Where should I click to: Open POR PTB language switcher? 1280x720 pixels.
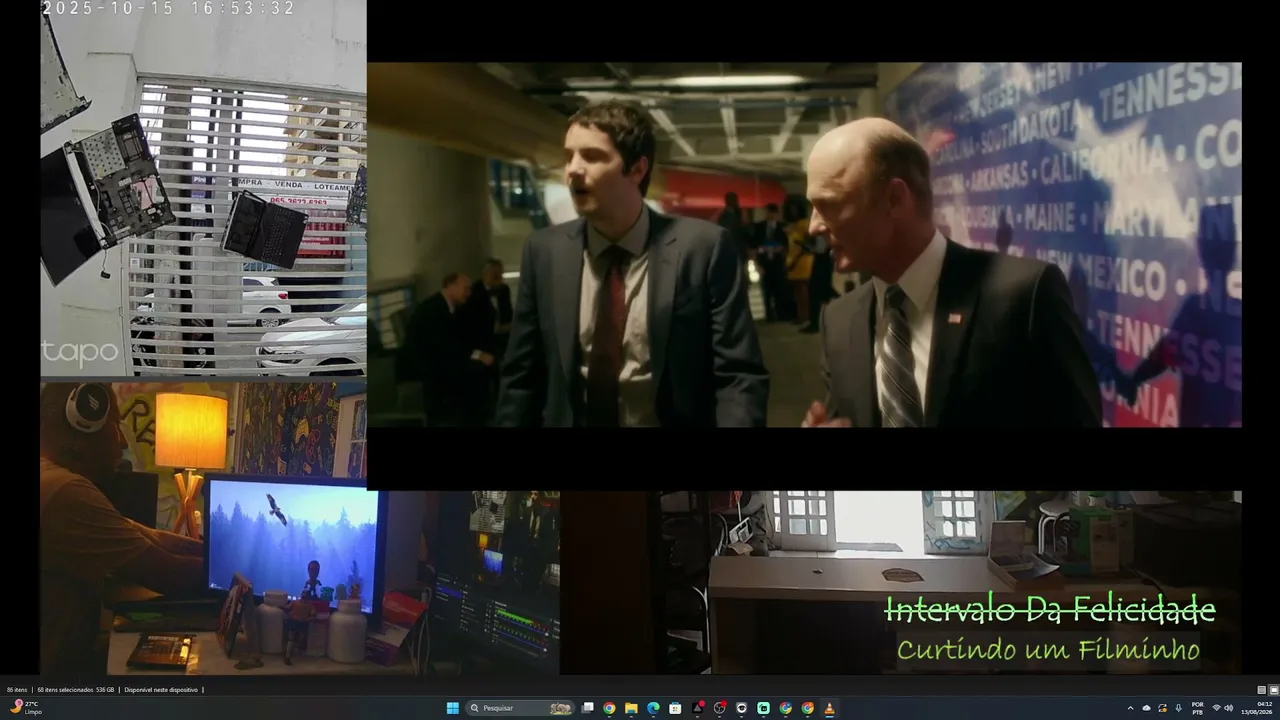click(1198, 708)
